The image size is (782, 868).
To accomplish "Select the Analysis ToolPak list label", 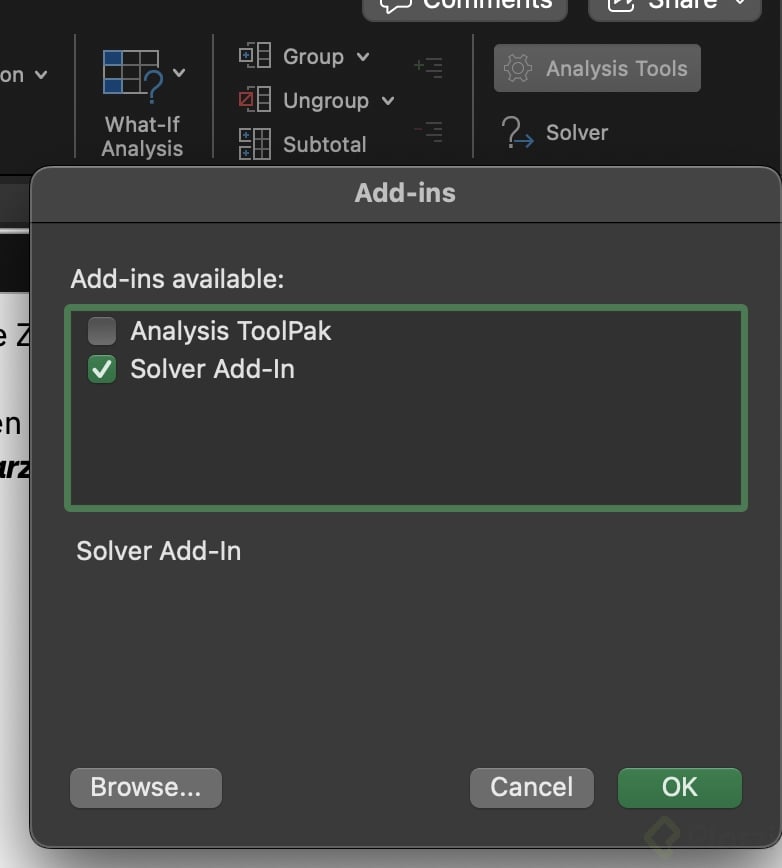I will pyautogui.click(x=230, y=331).
